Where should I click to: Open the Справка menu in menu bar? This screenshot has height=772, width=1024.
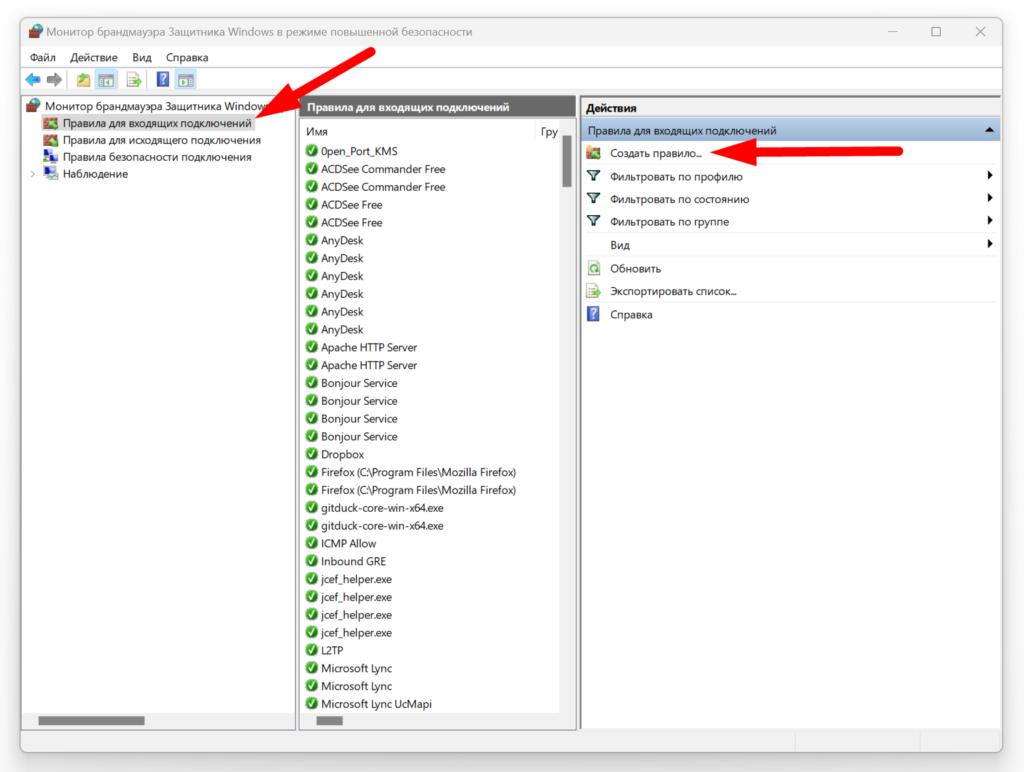[187, 57]
